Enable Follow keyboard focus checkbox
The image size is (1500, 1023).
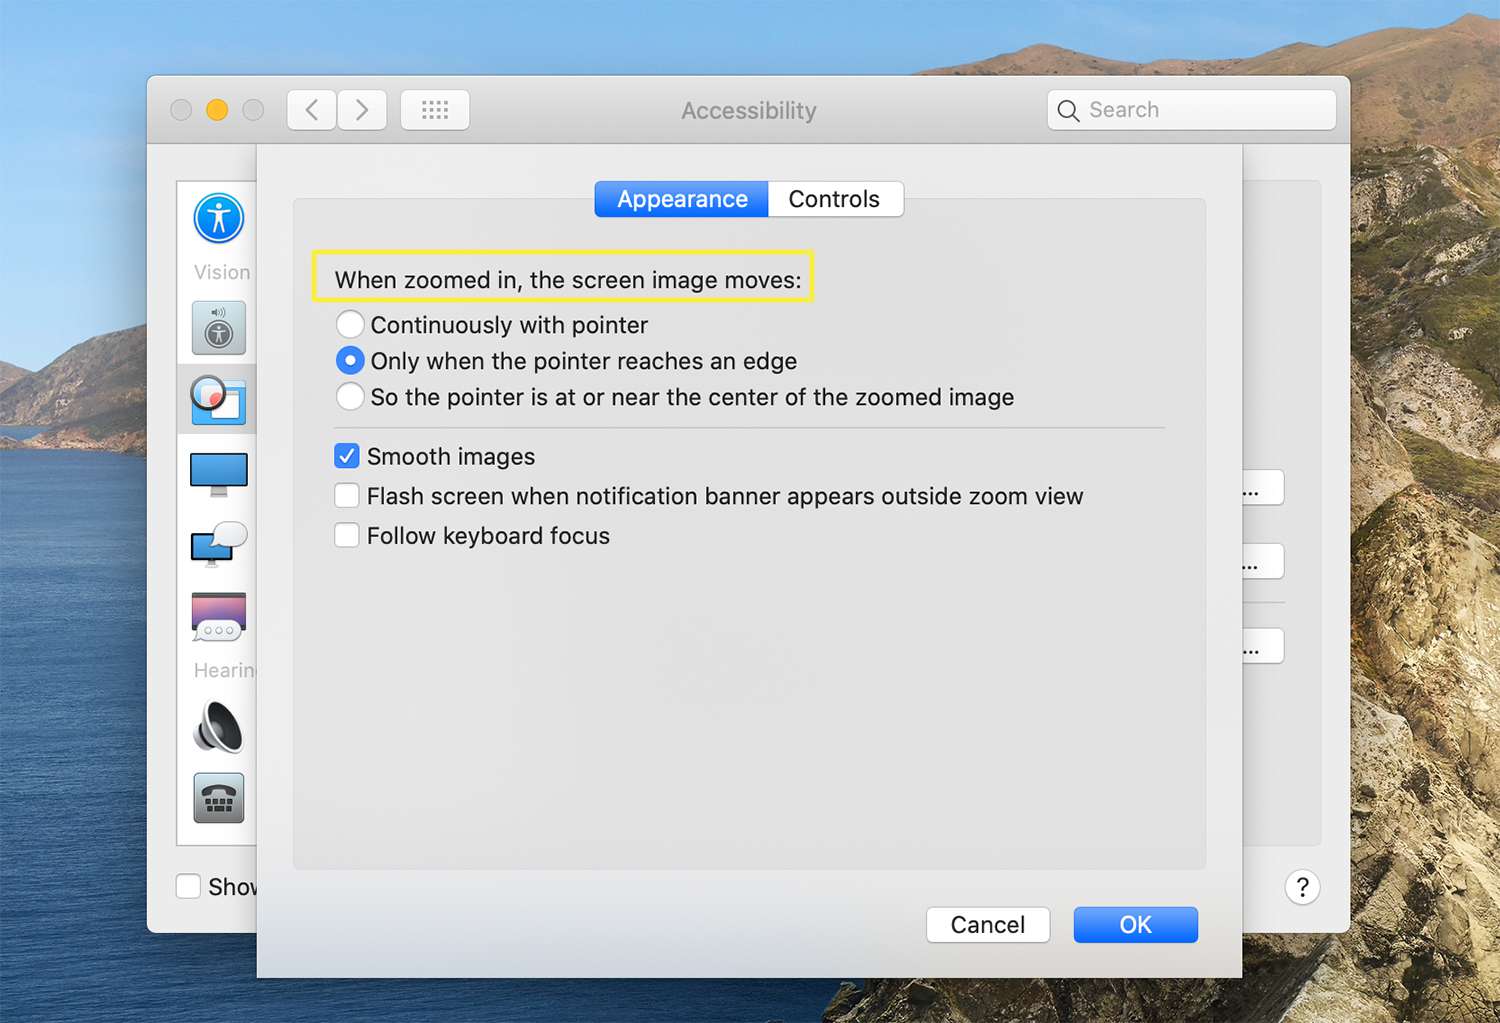(347, 536)
